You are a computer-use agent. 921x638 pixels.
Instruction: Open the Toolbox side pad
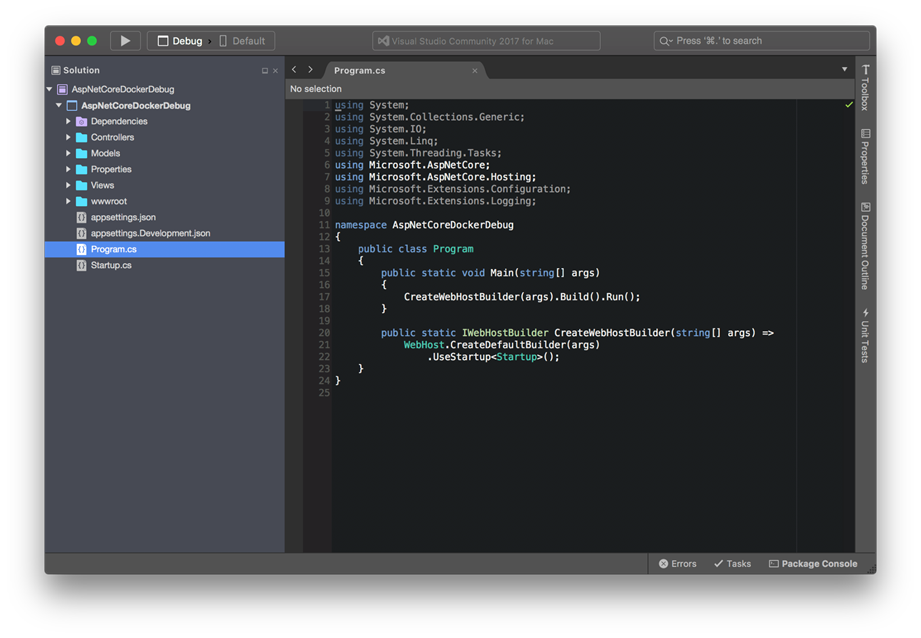coord(865,87)
